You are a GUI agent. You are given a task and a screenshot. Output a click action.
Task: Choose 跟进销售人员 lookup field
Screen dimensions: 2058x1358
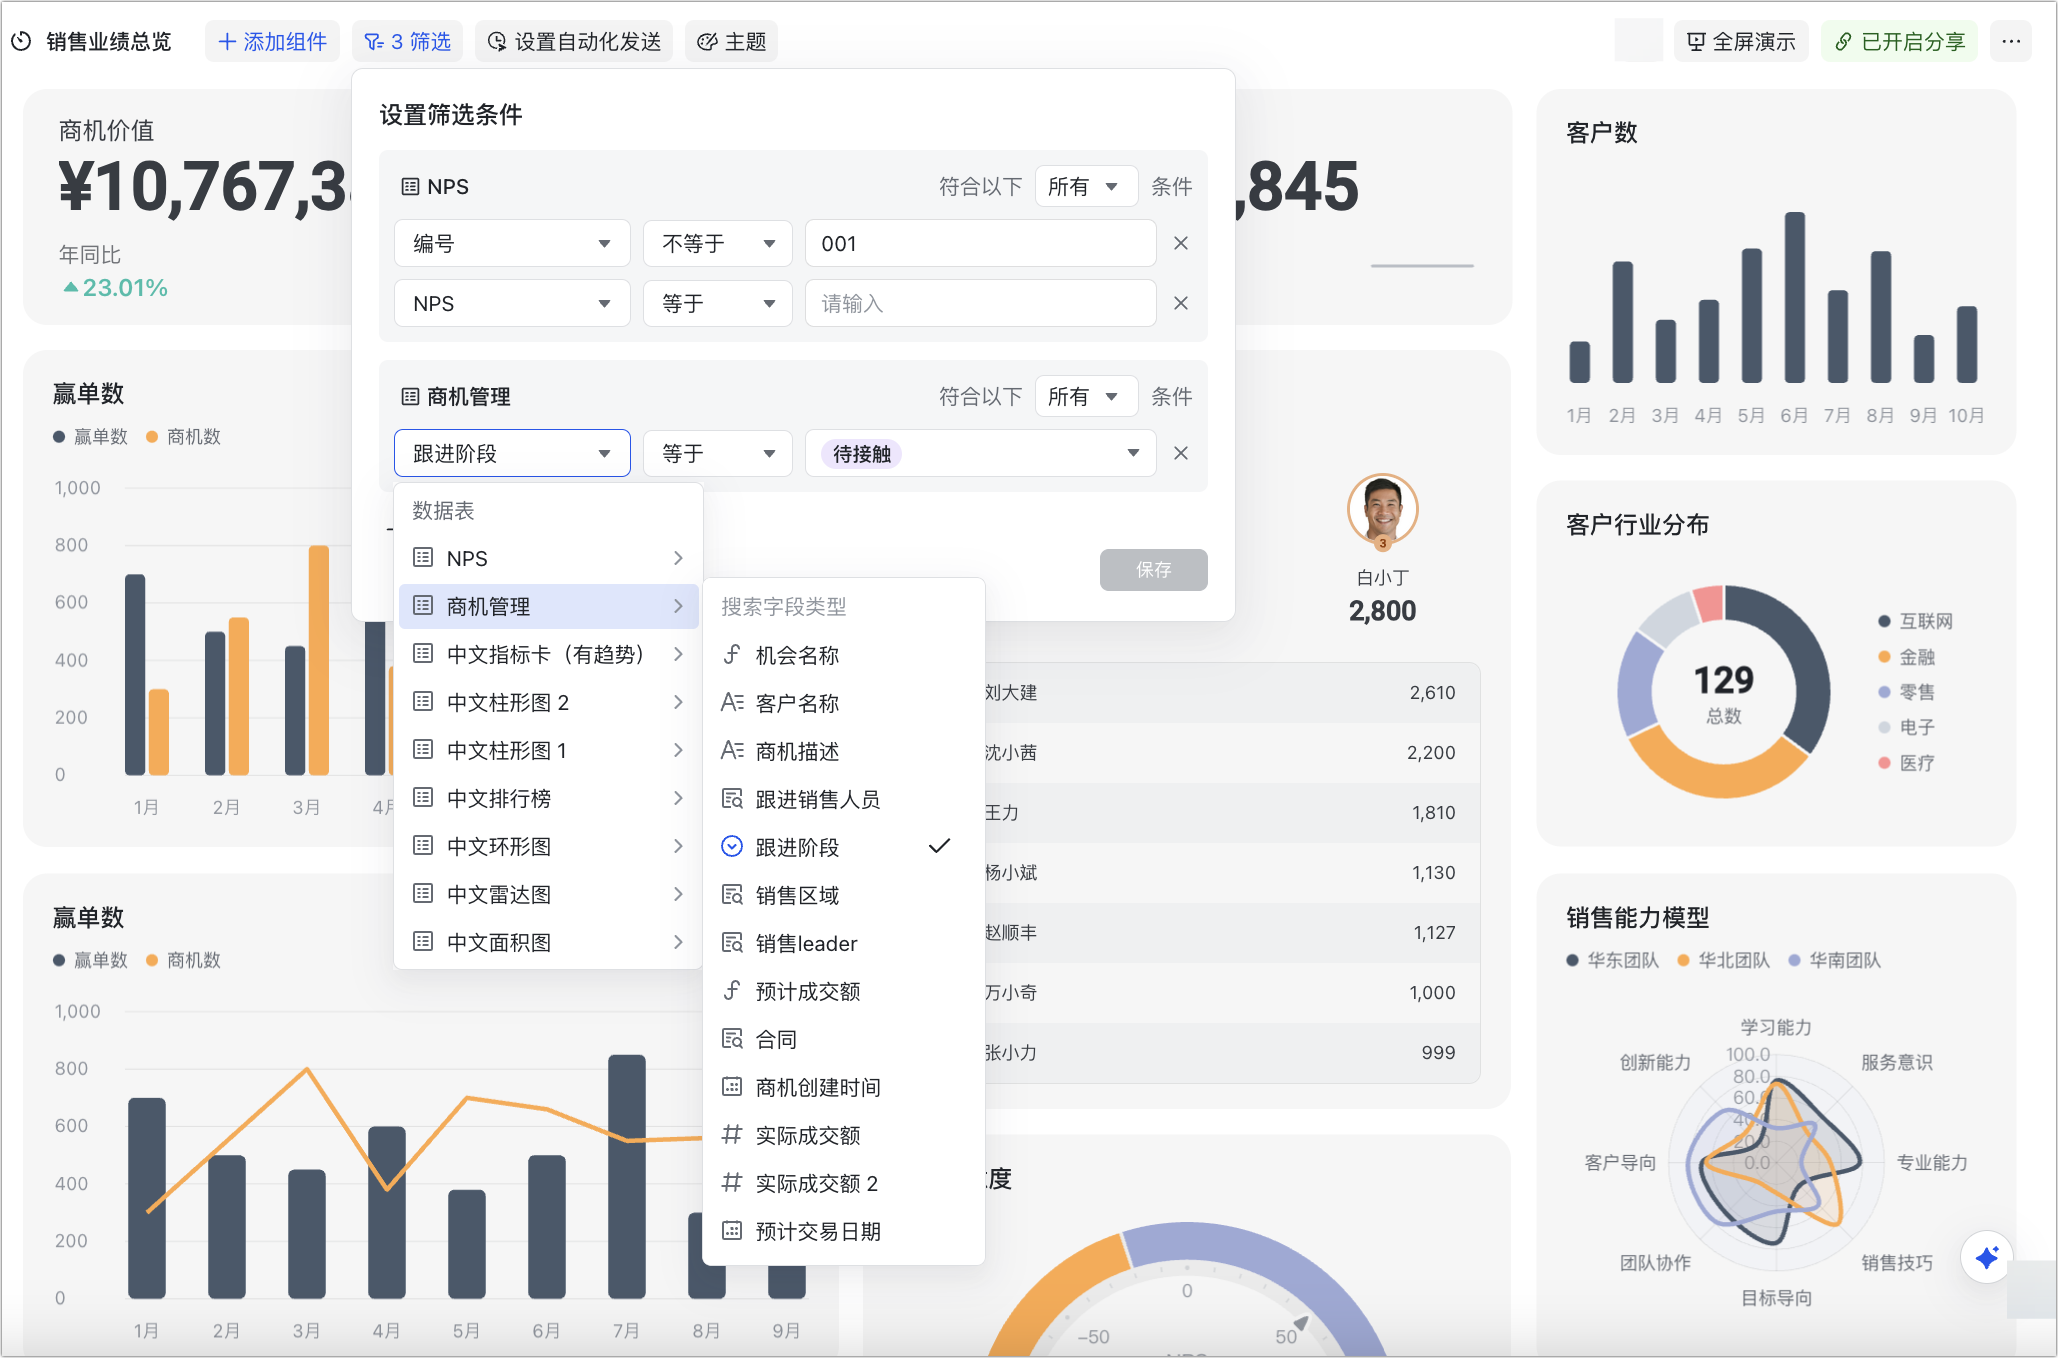pyautogui.click(x=843, y=799)
